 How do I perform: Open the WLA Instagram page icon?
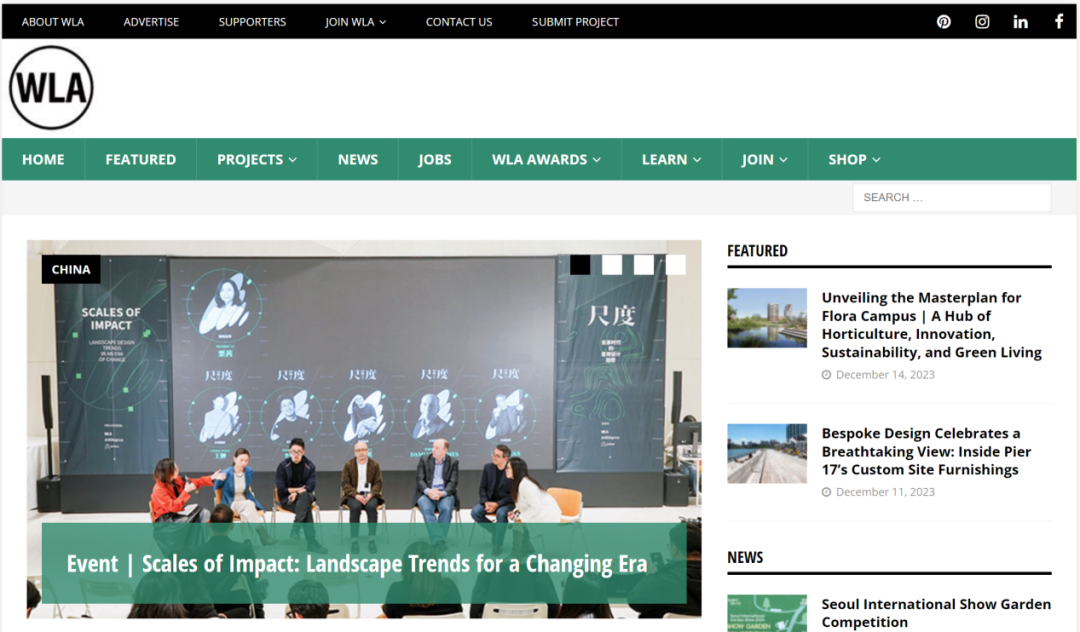[982, 22]
